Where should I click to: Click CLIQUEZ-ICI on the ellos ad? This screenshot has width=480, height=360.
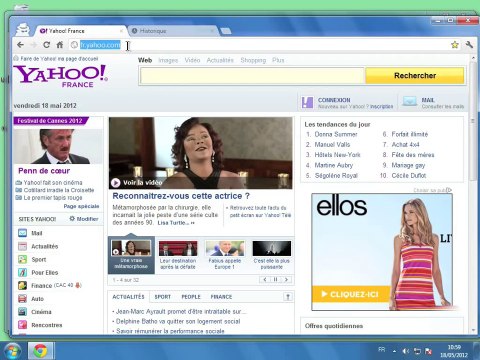350,294
